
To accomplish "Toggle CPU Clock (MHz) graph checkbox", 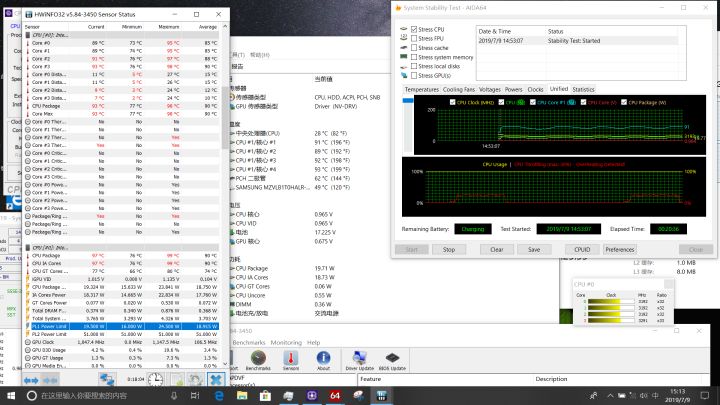I will [453, 102].
